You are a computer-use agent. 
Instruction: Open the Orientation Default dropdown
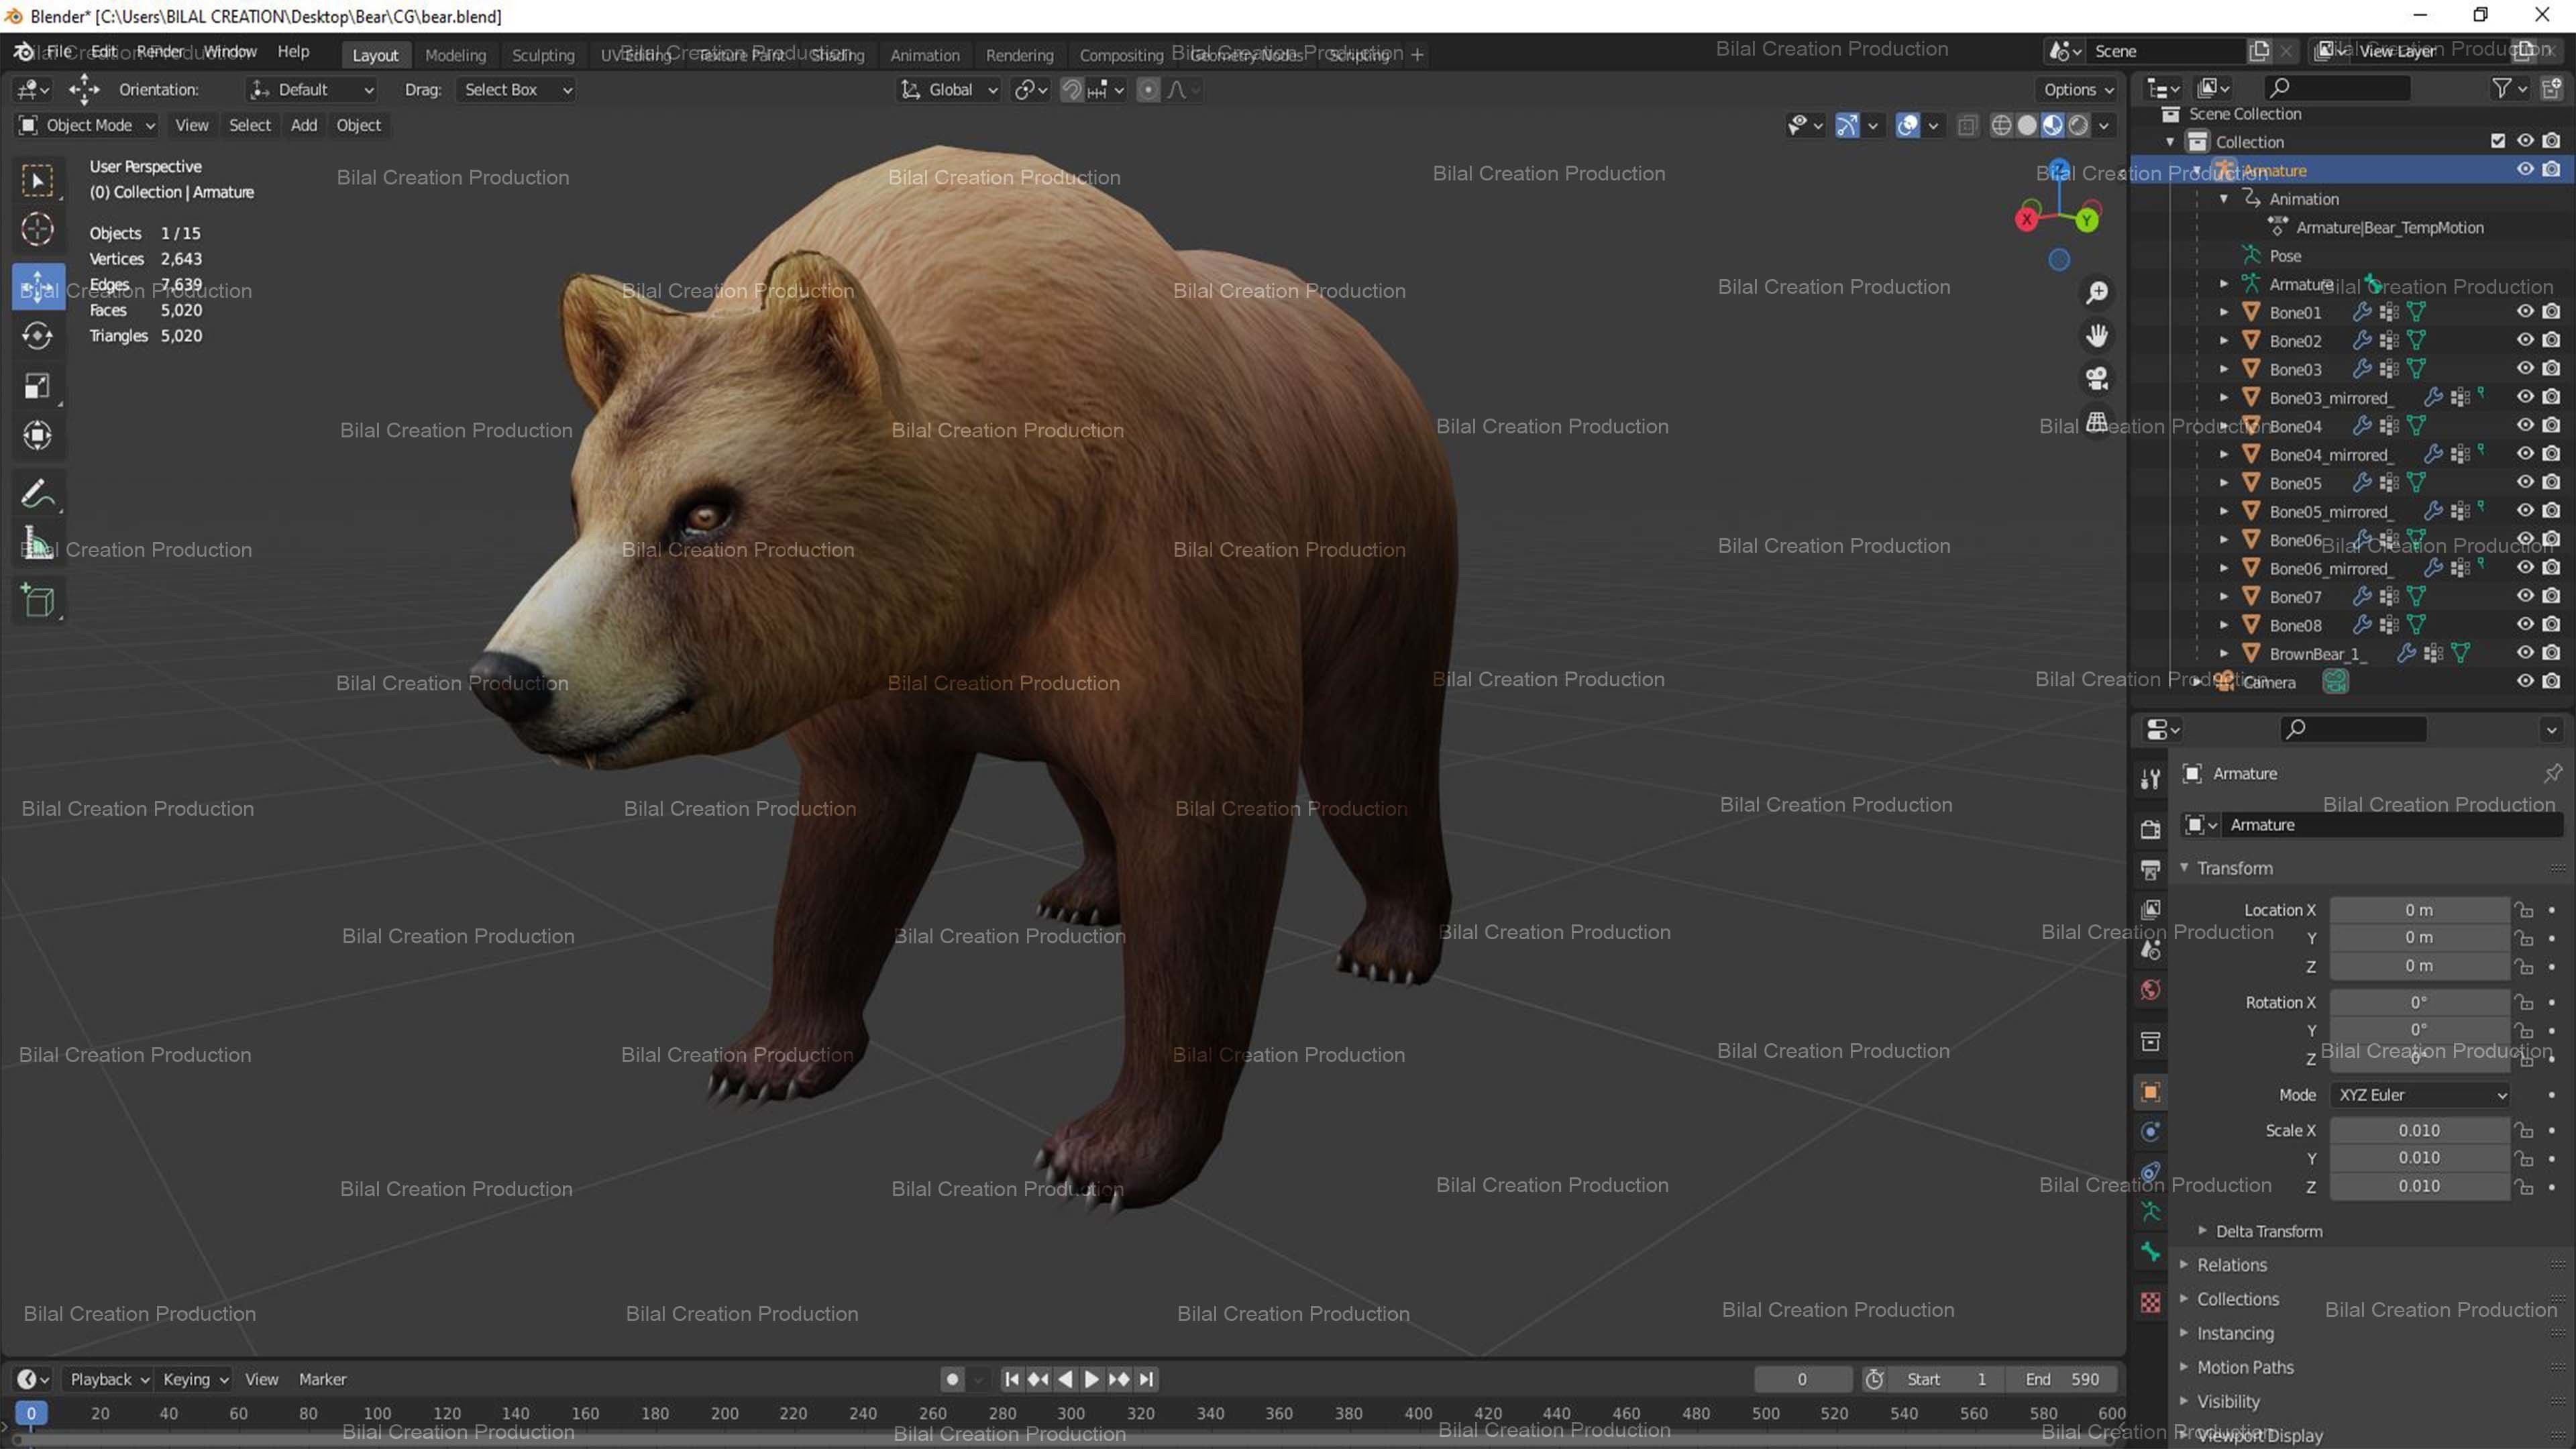click(312, 90)
